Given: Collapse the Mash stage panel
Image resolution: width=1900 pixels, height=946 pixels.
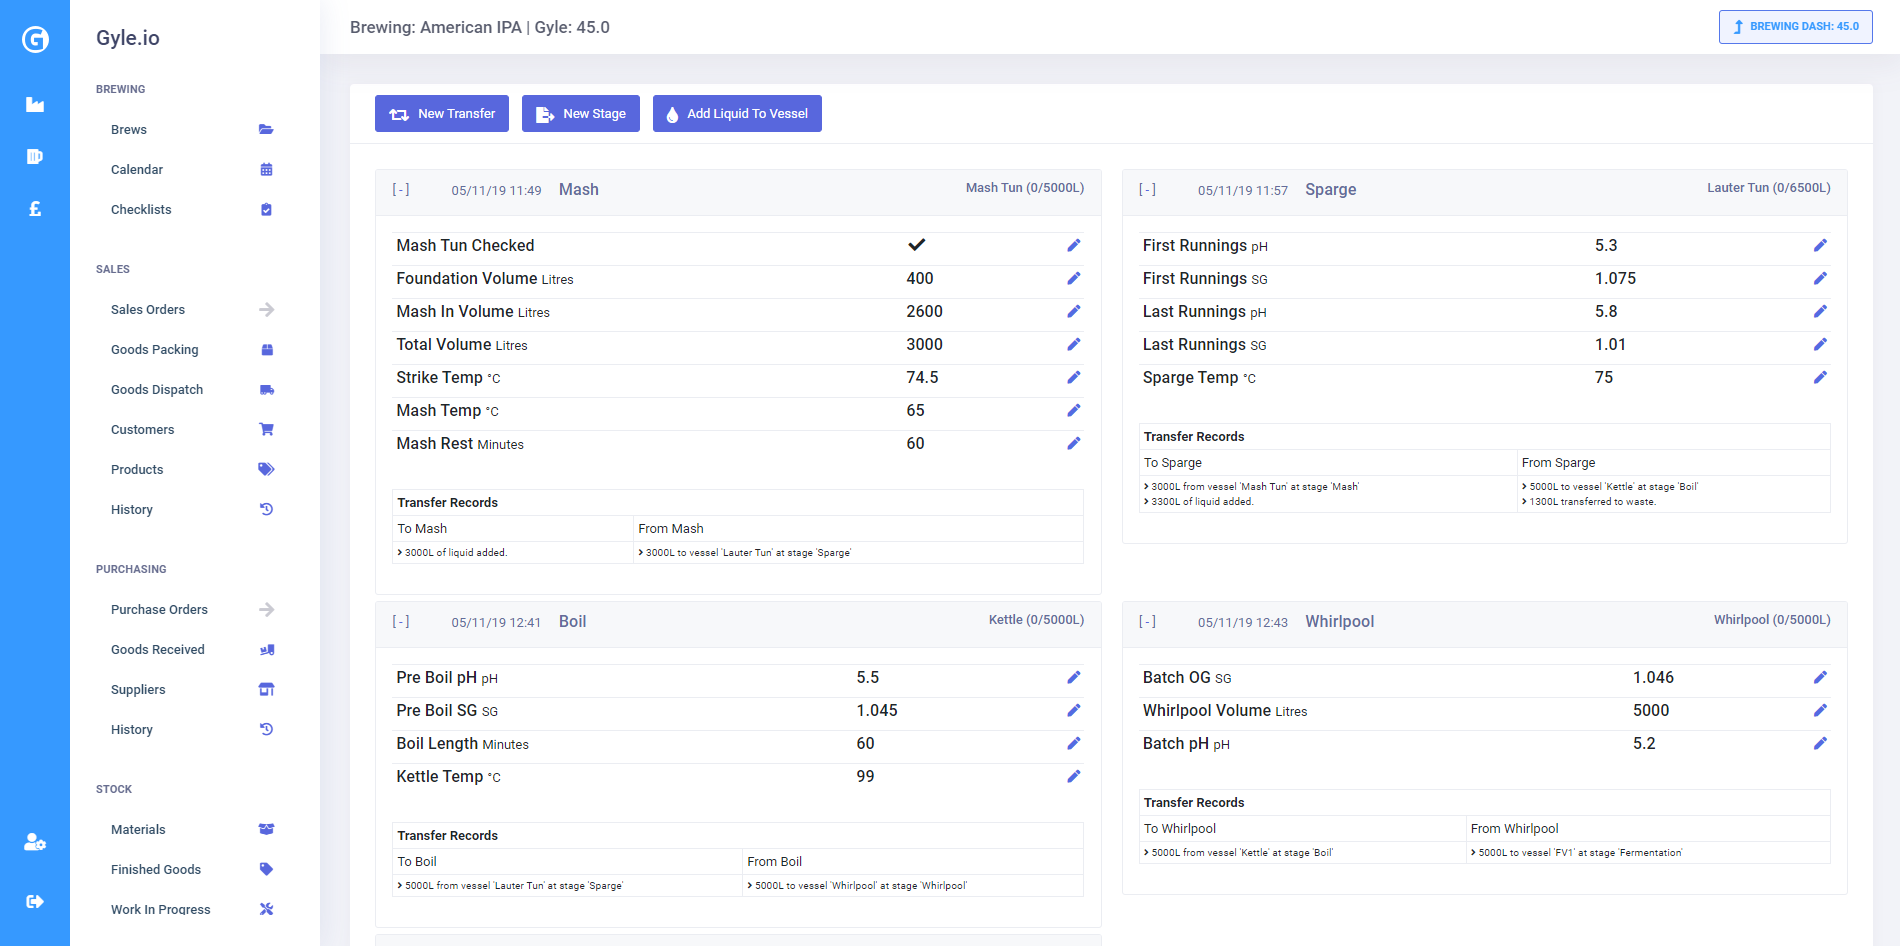Looking at the screenshot, I should 401,189.
